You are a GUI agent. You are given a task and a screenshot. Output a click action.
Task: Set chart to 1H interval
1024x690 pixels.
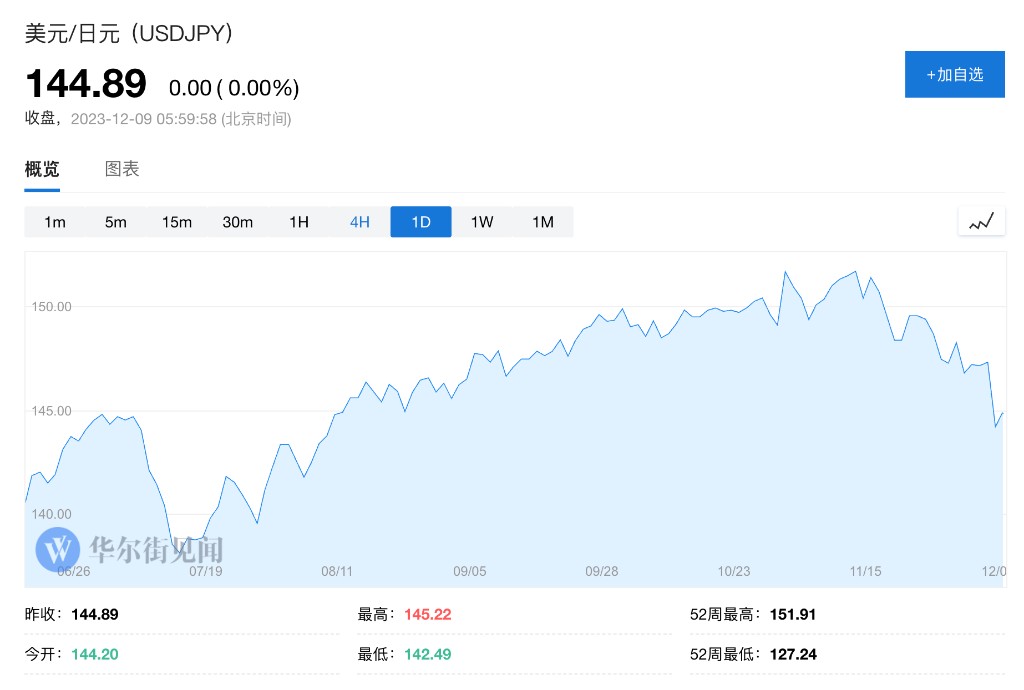click(299, 222)
